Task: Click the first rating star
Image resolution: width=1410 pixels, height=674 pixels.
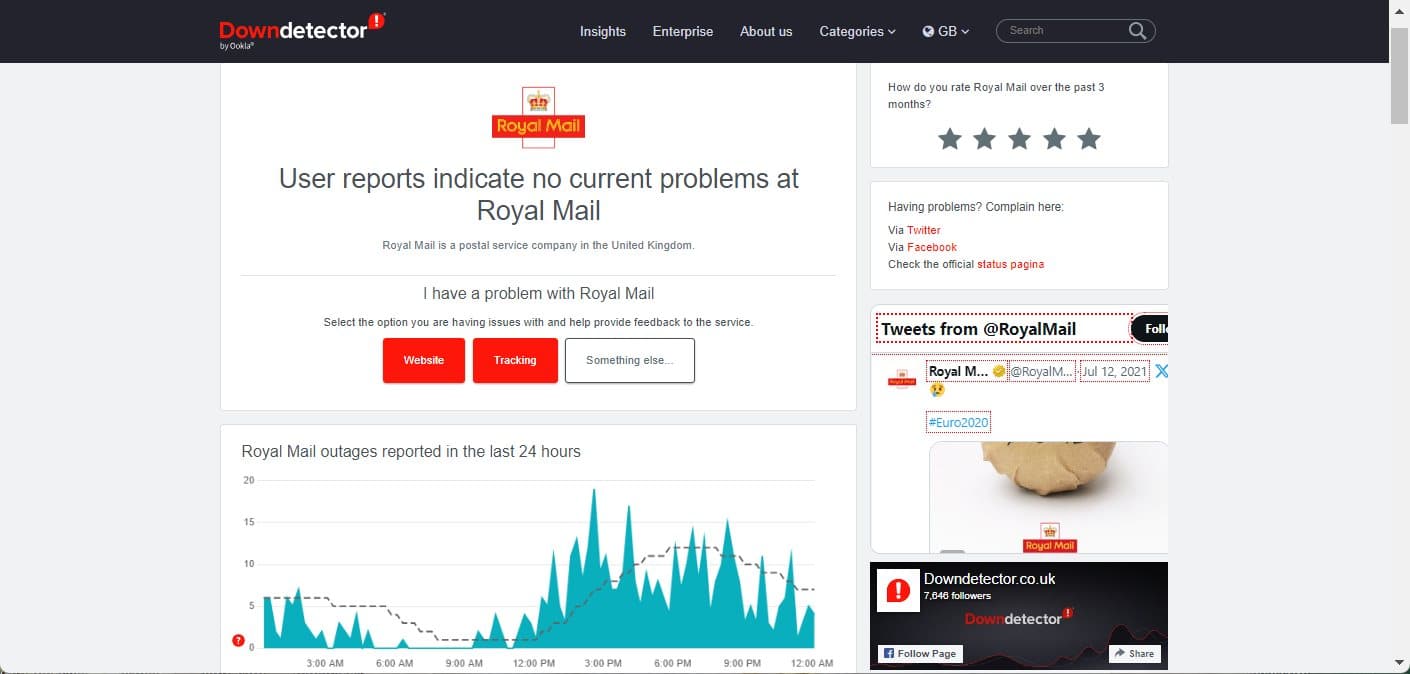Action: click(949, 139)
